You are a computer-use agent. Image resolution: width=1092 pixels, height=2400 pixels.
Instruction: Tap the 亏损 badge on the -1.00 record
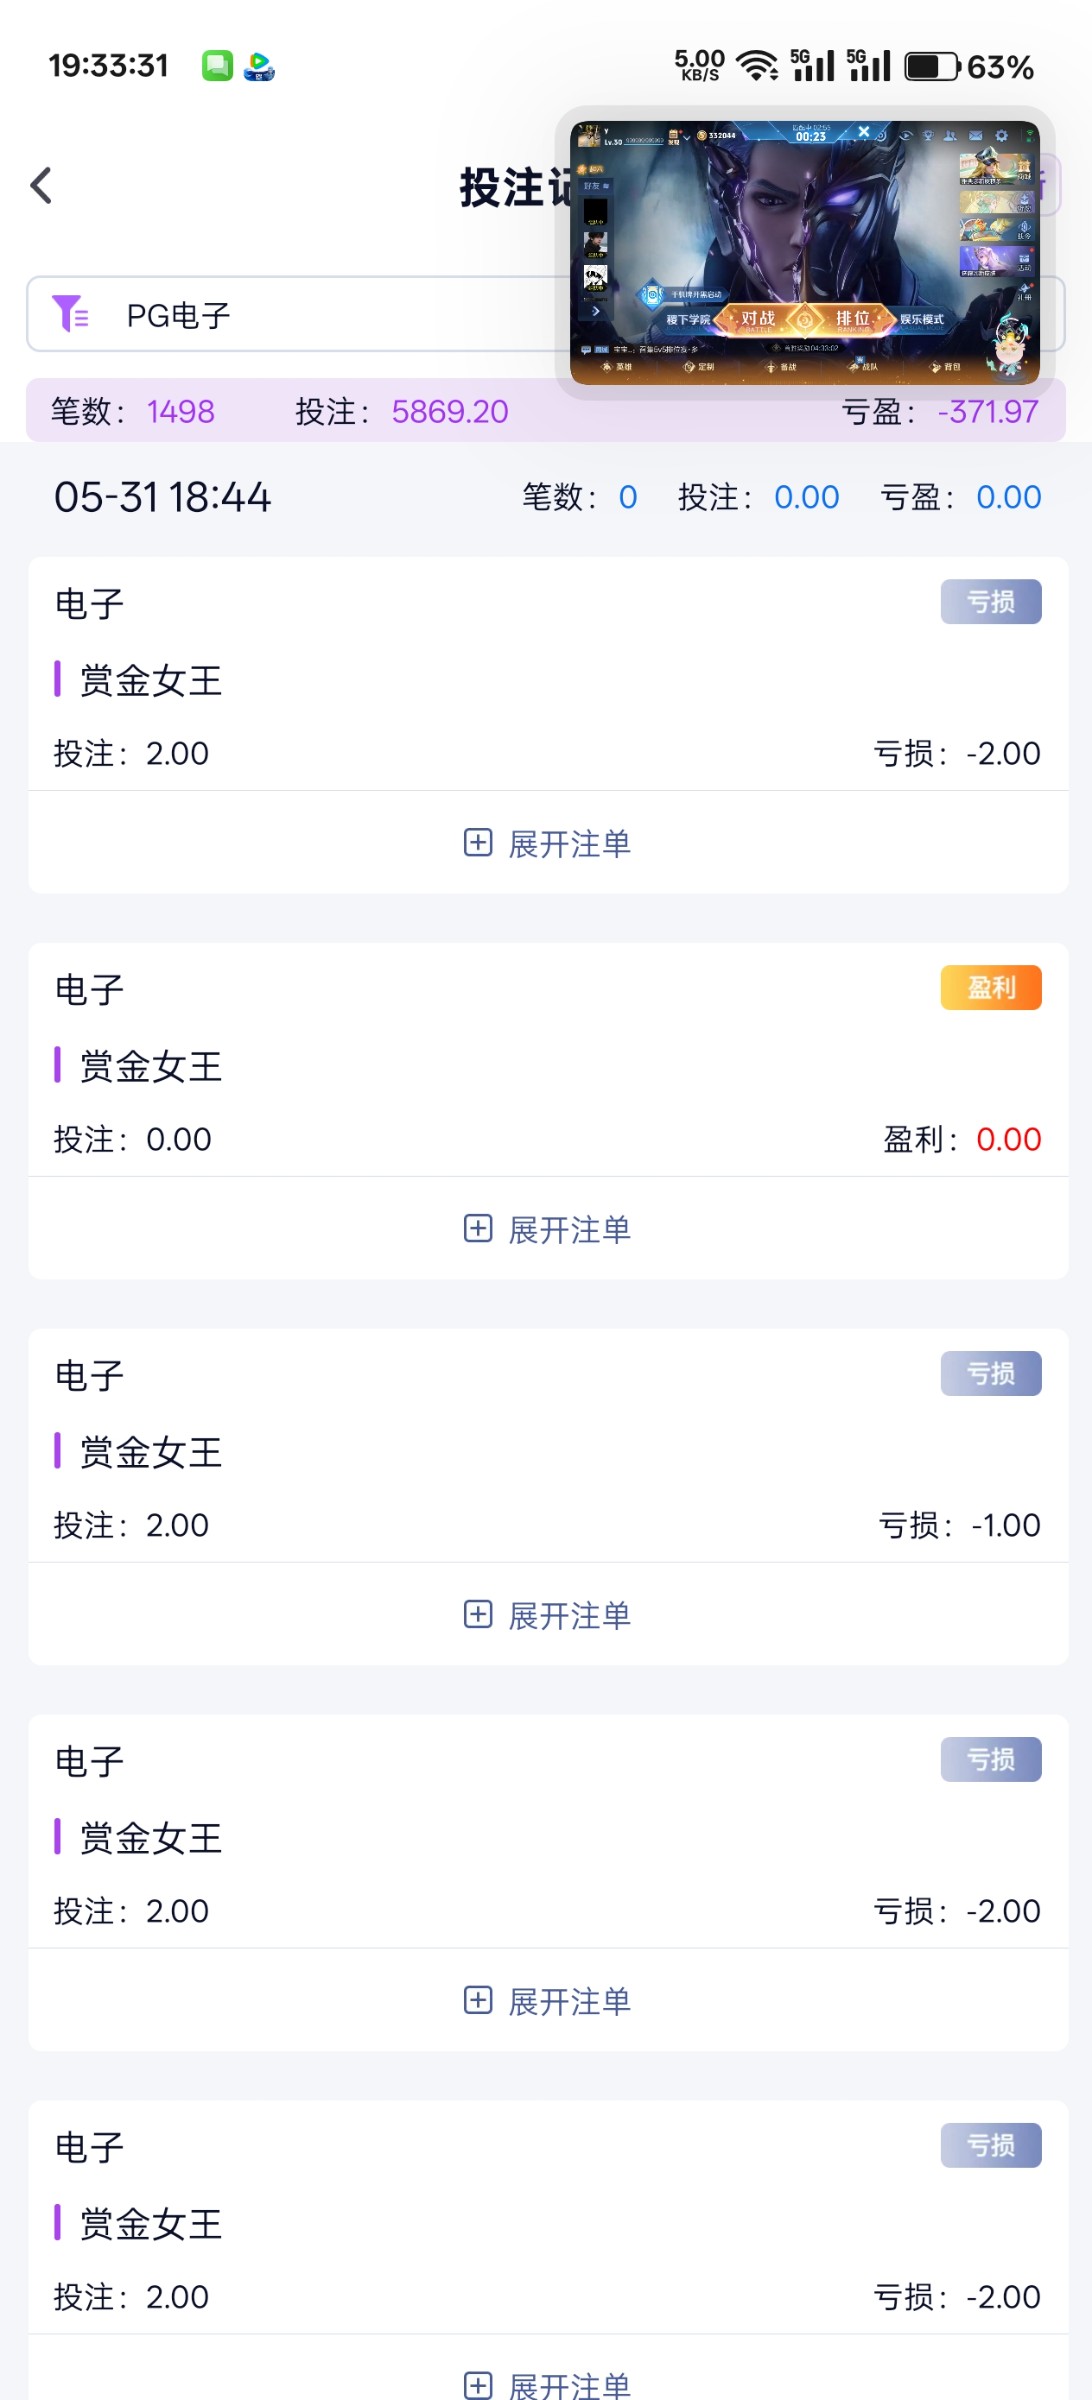990,1374
